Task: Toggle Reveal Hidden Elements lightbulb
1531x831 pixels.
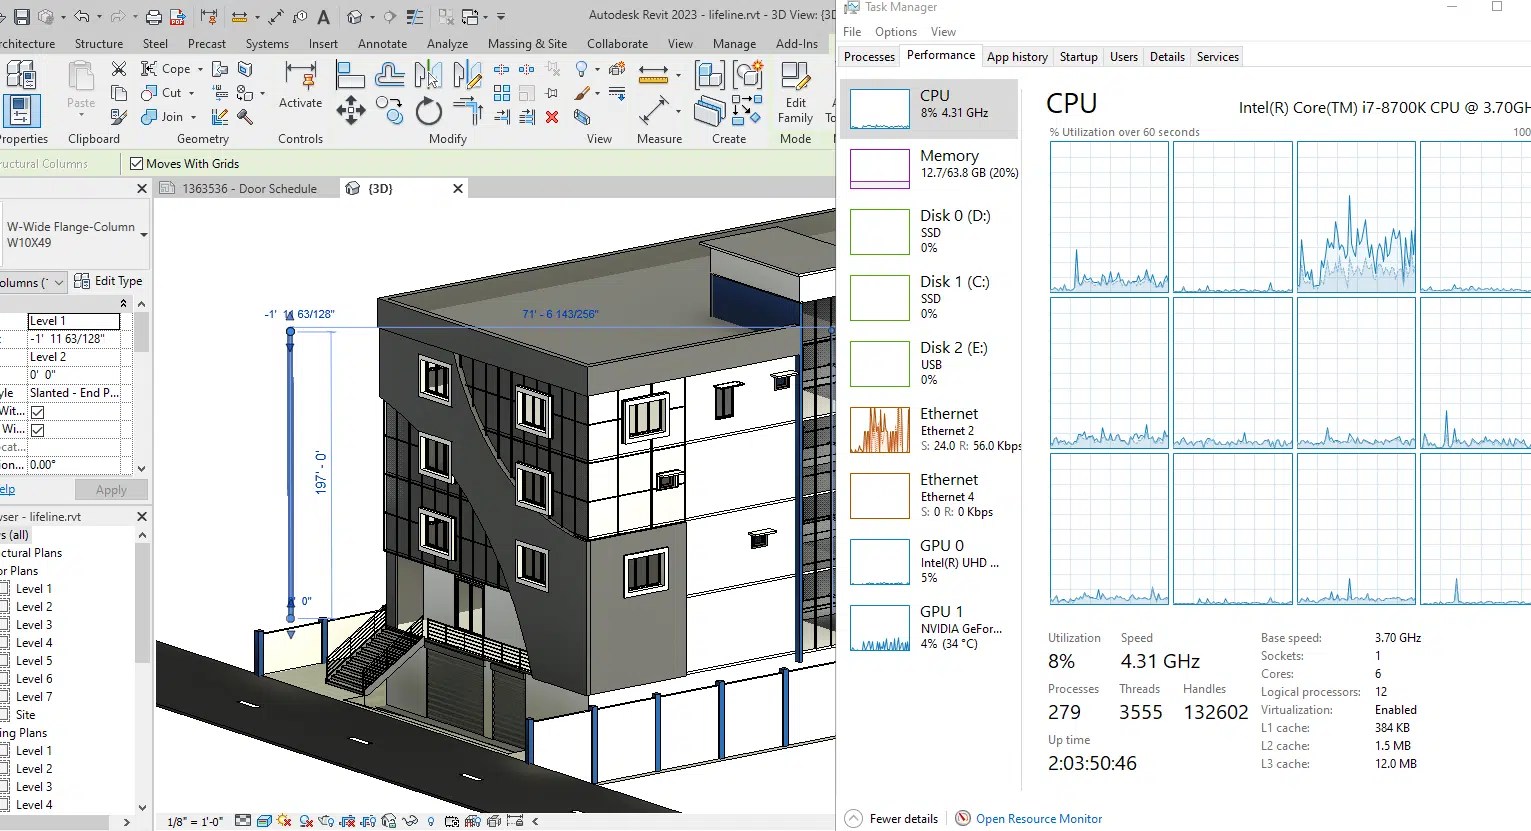Action: coord(430,820)
